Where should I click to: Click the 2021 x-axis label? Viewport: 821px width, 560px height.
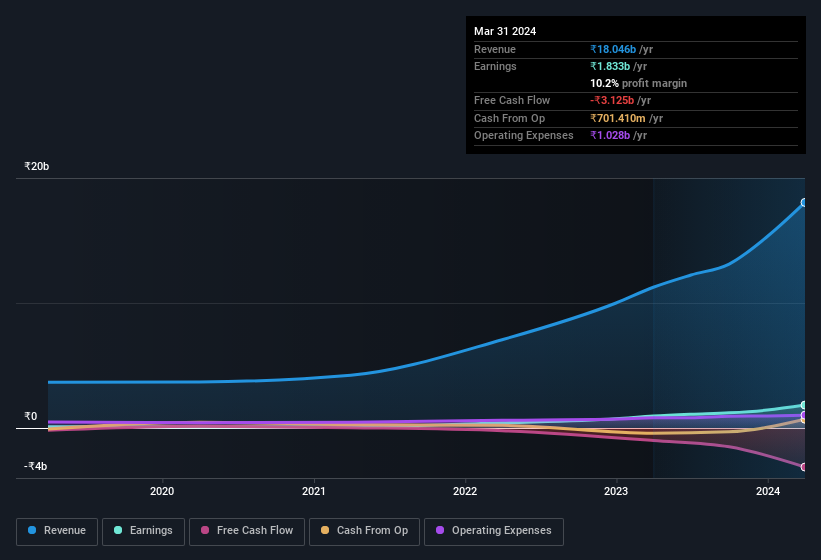click(314, 491)
